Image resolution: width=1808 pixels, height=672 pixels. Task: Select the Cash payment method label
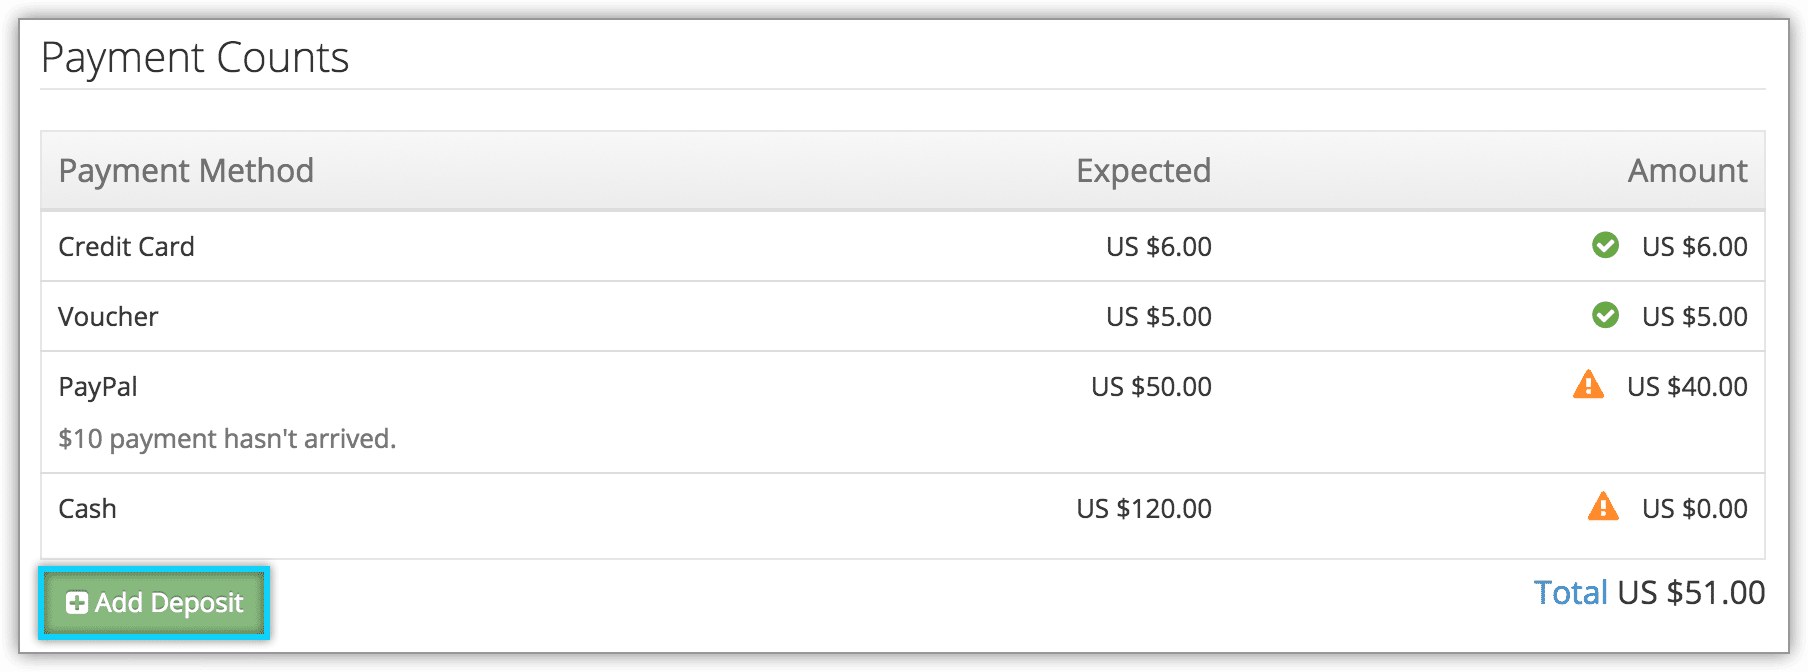[x=87, y=509]
